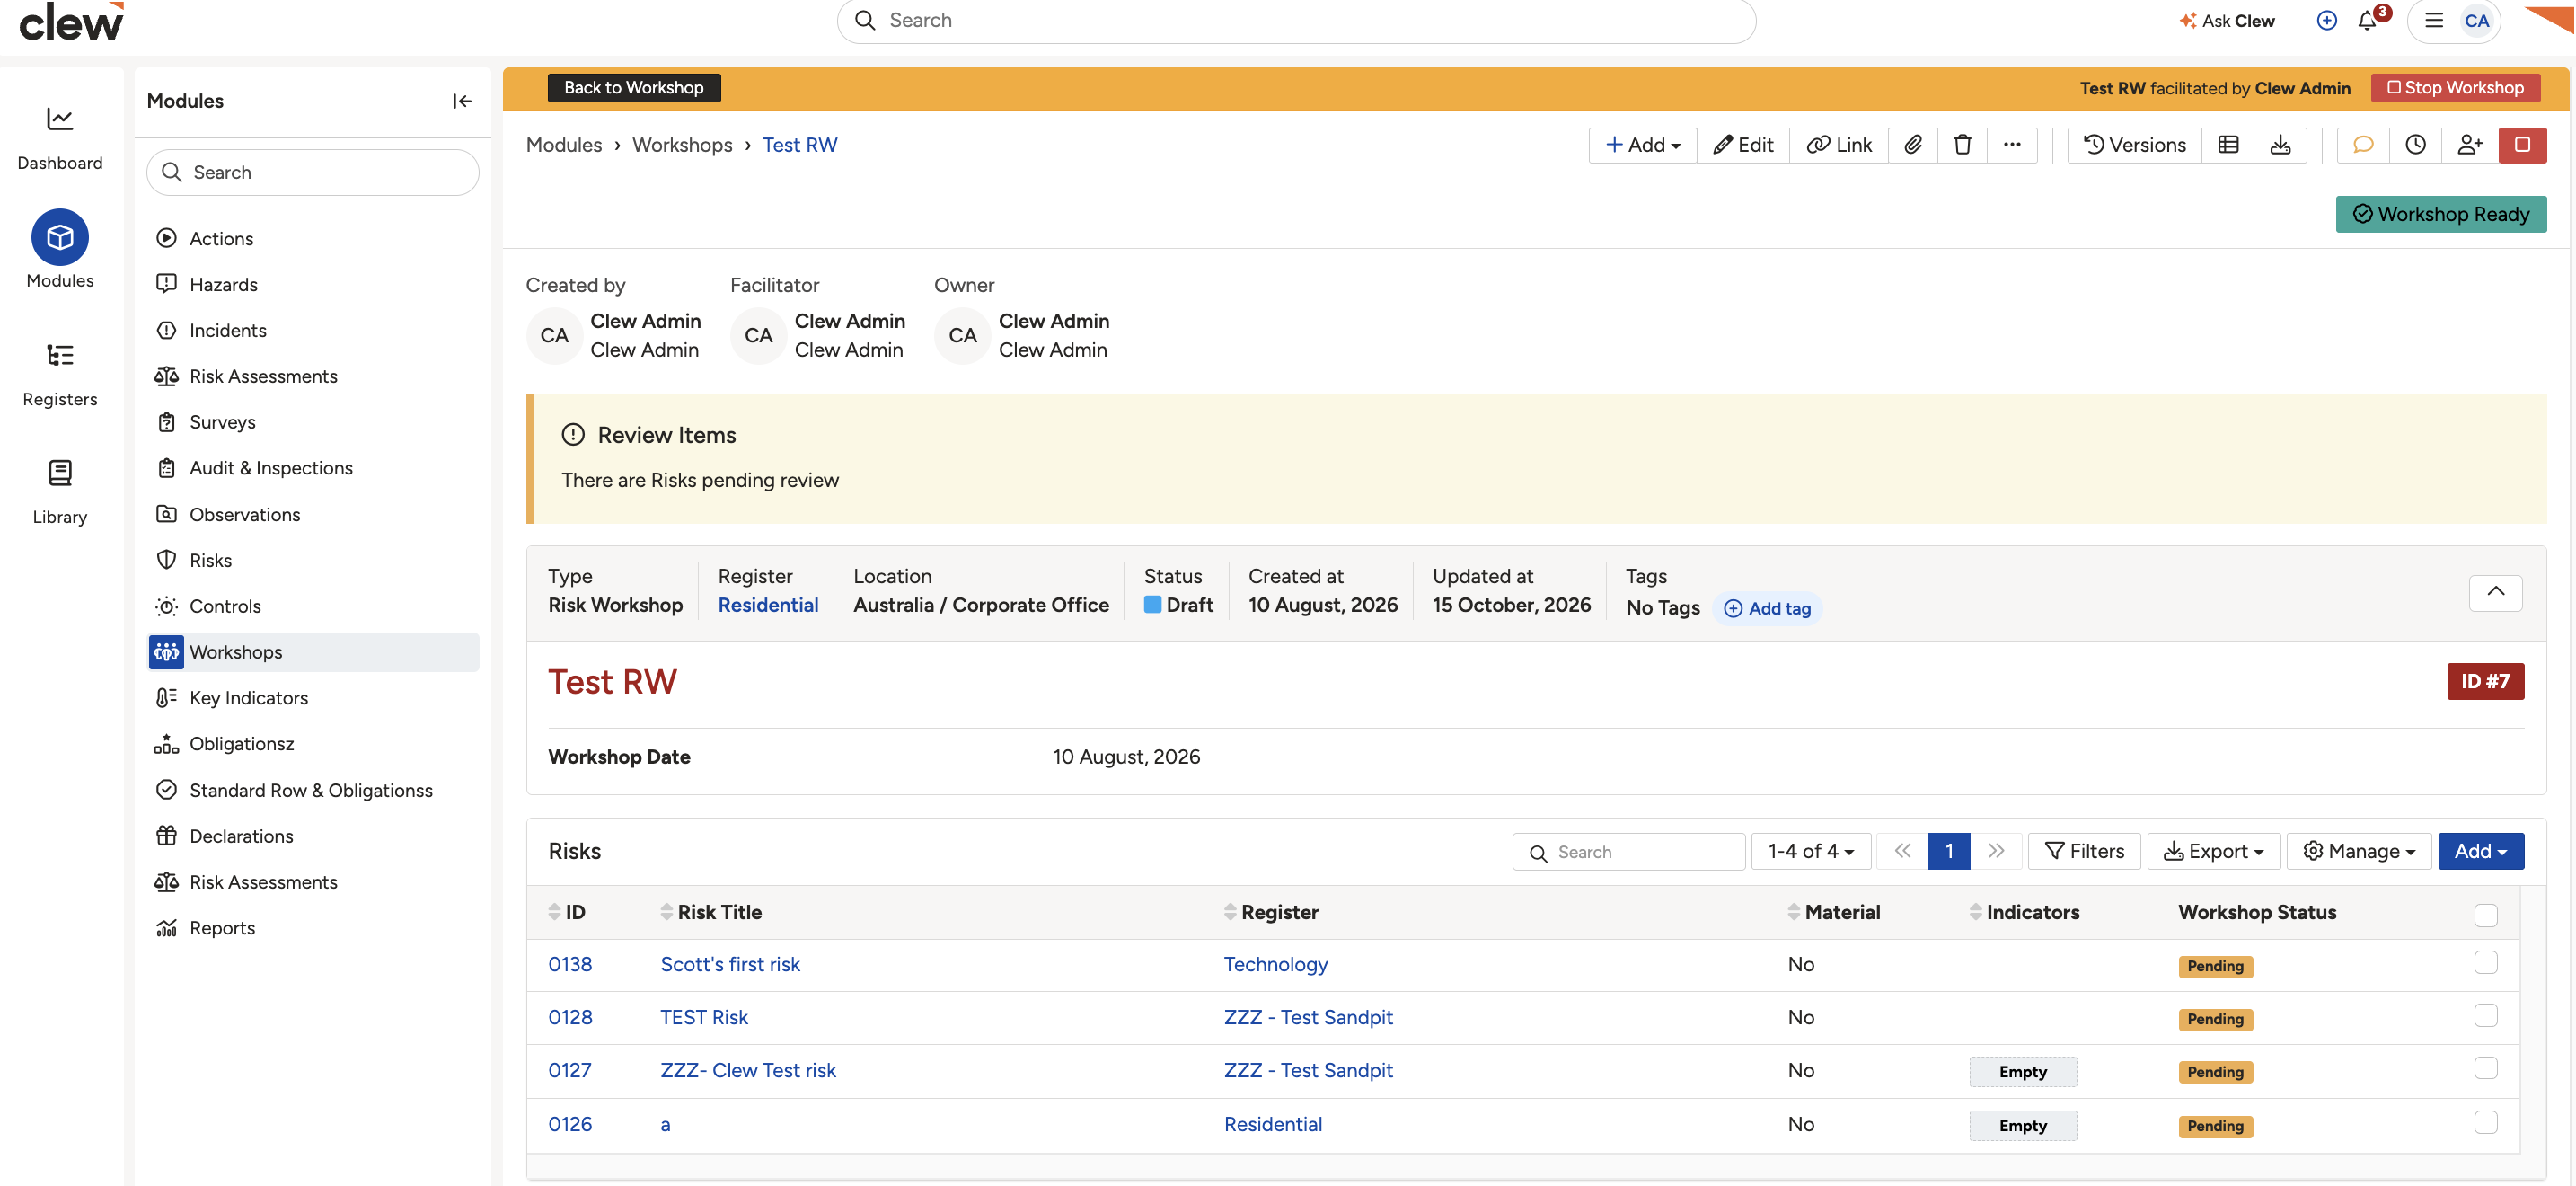Image resolution: width=2576 pixels, height=1186 pixels.
Task: Open the notifications bell
Action: pos(2367,21)
